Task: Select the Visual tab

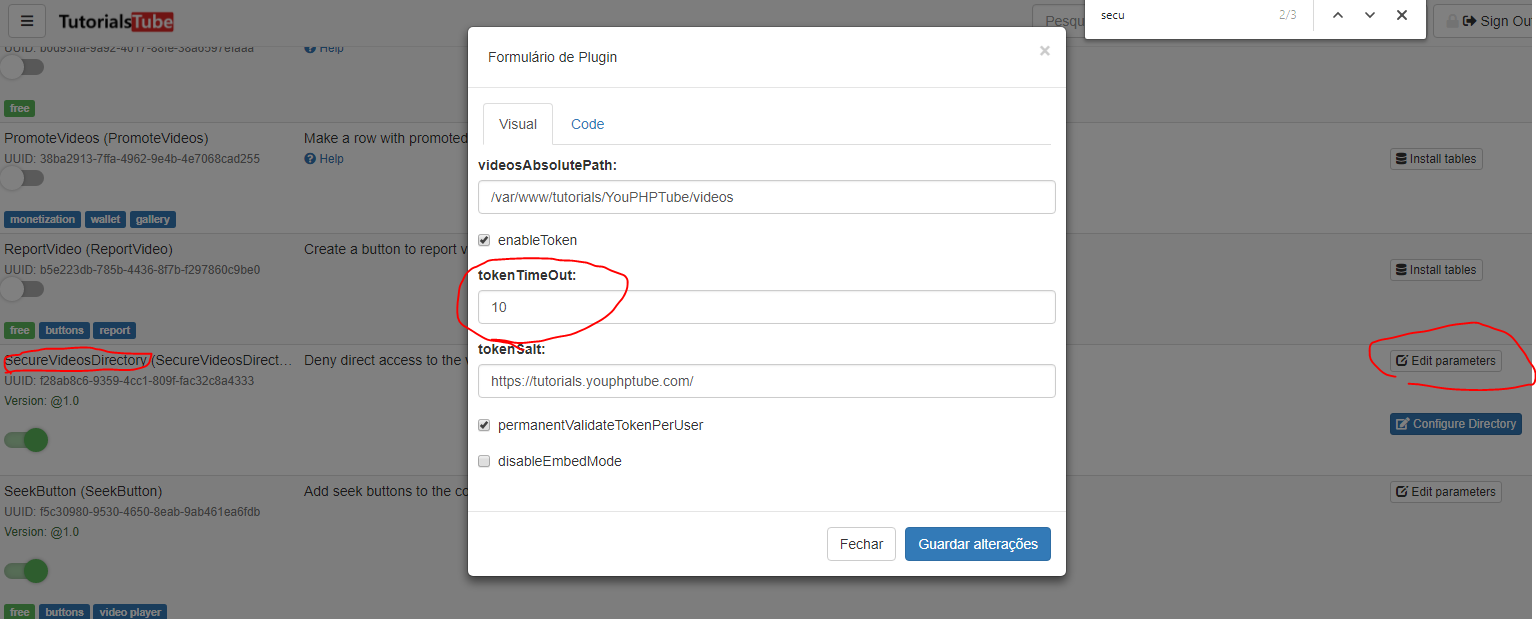Action: coord(517,123)
